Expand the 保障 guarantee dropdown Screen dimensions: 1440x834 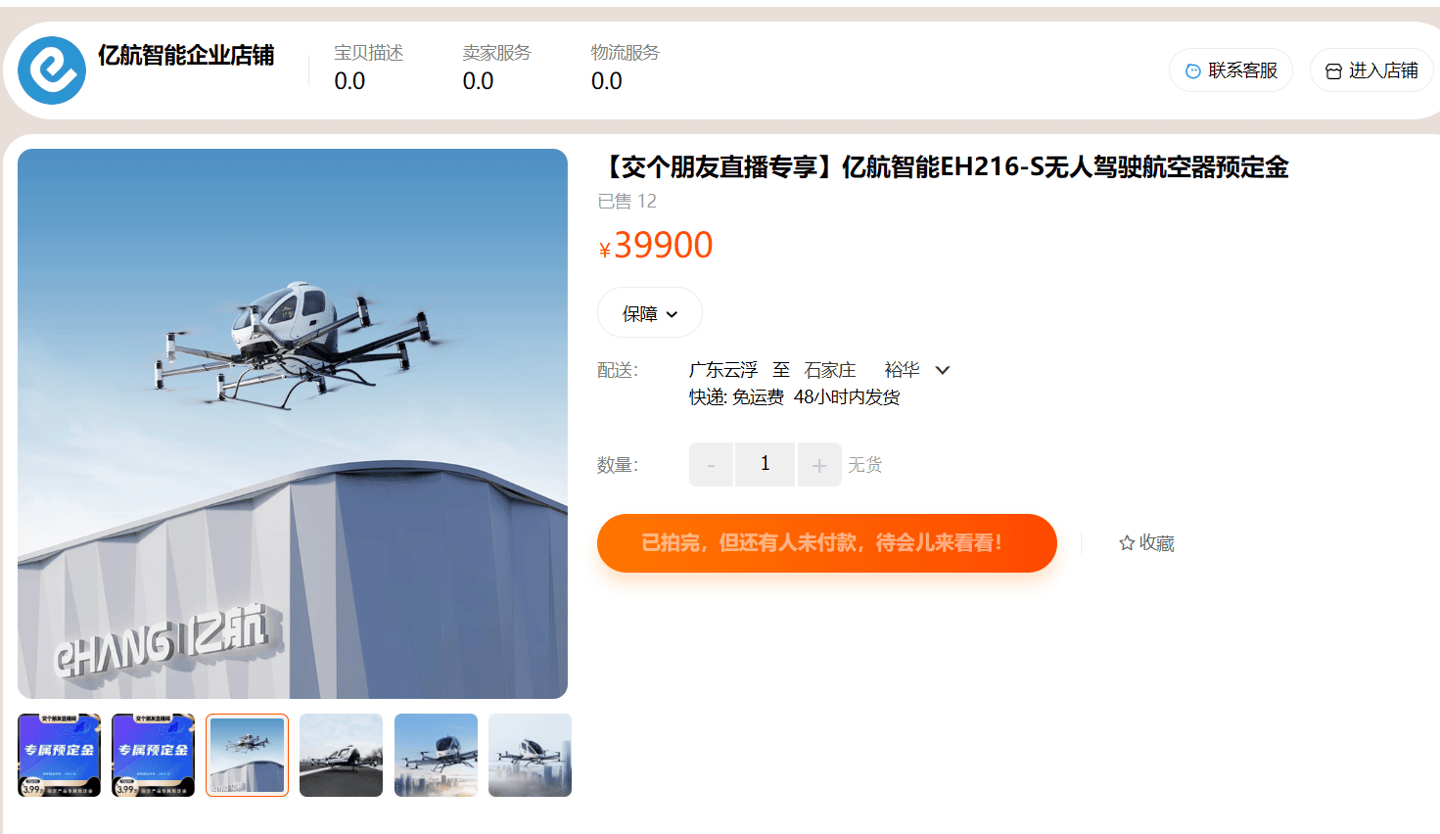click(x=650, y=313)
